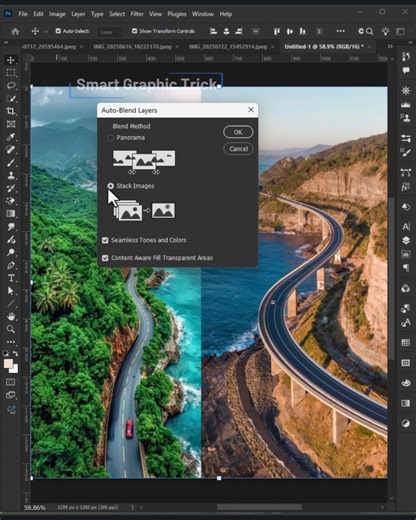Select the Frame tool
Viewport: 416px width, 520px height.
click(11, 124)
